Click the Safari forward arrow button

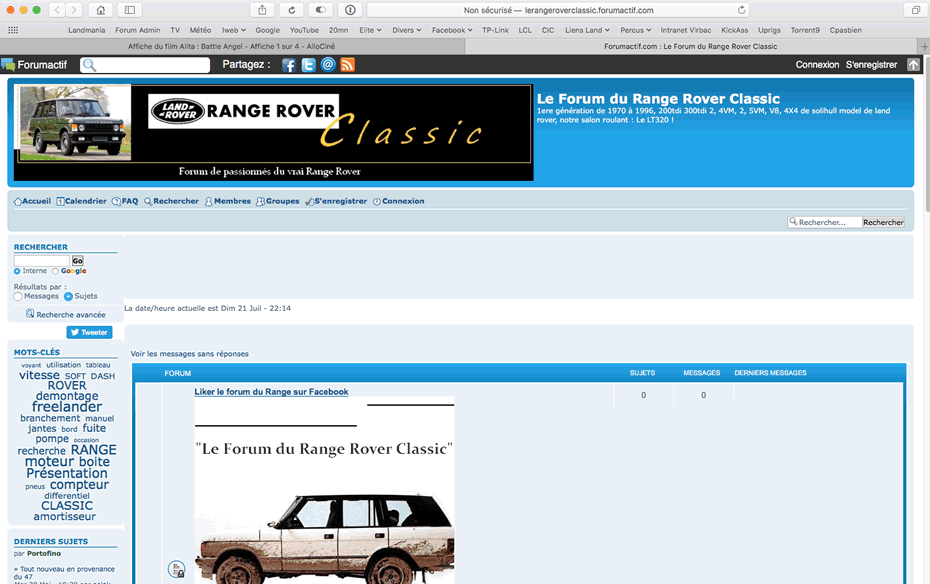click(74, 10)
